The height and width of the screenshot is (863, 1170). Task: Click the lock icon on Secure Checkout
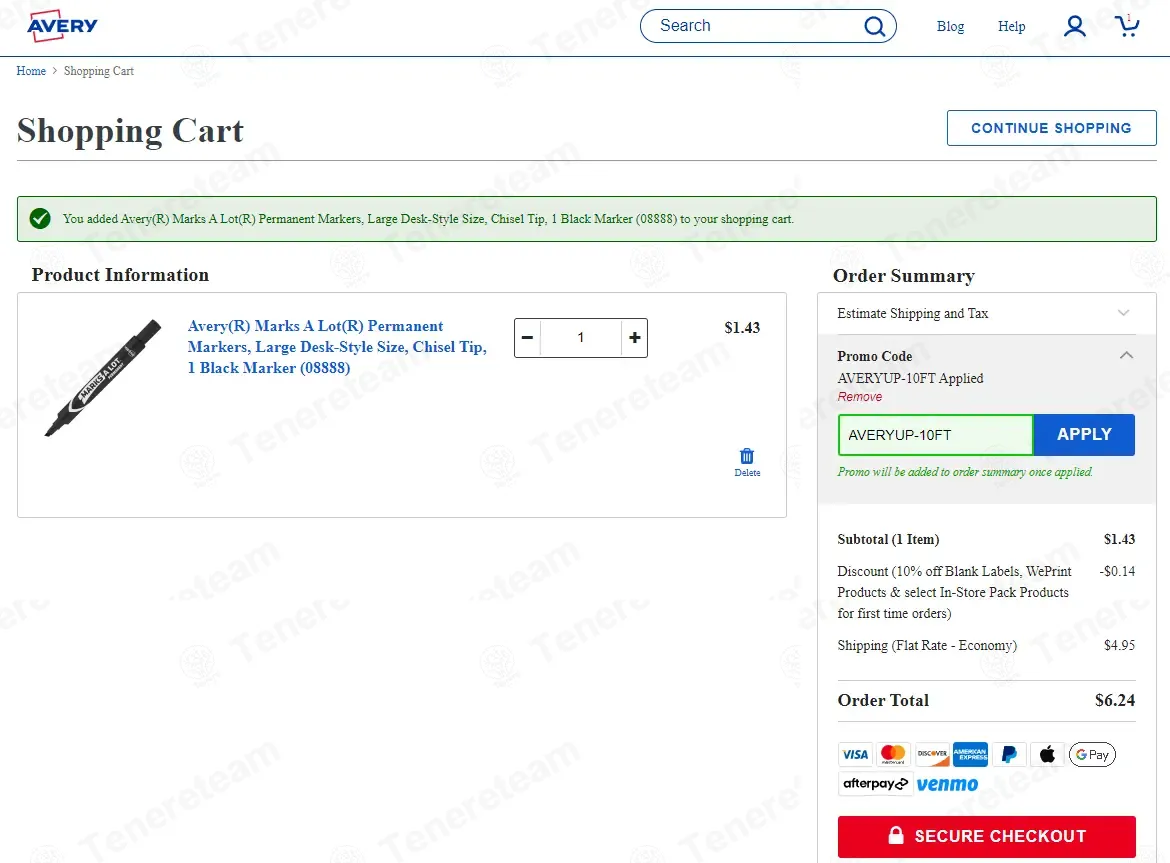tap(895, 835)
